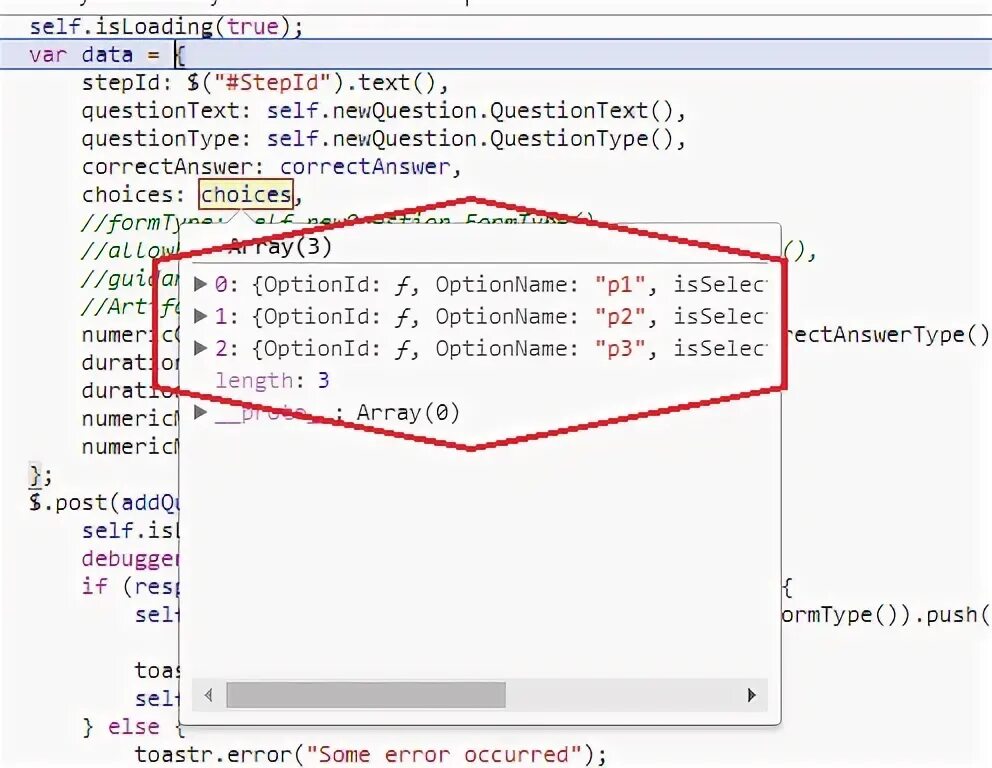Click the Array(3) popup header
992x768 pixels.
[x=280, y=246]
